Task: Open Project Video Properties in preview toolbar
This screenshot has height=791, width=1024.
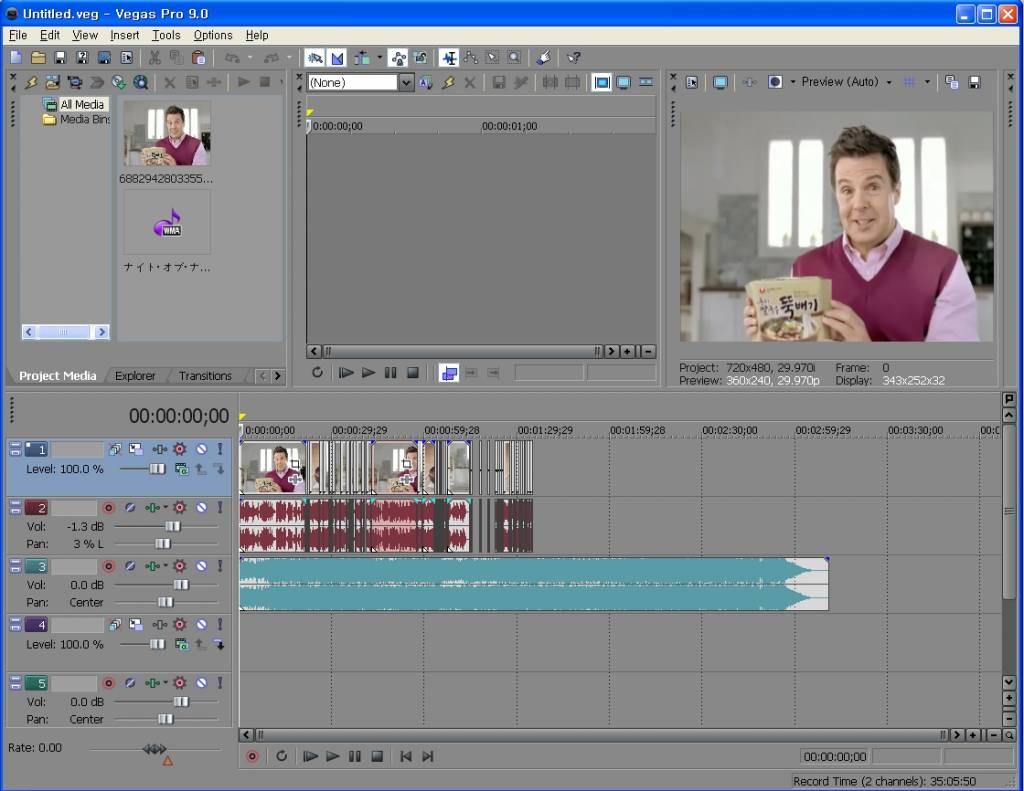Action: (x=692, y=82)
